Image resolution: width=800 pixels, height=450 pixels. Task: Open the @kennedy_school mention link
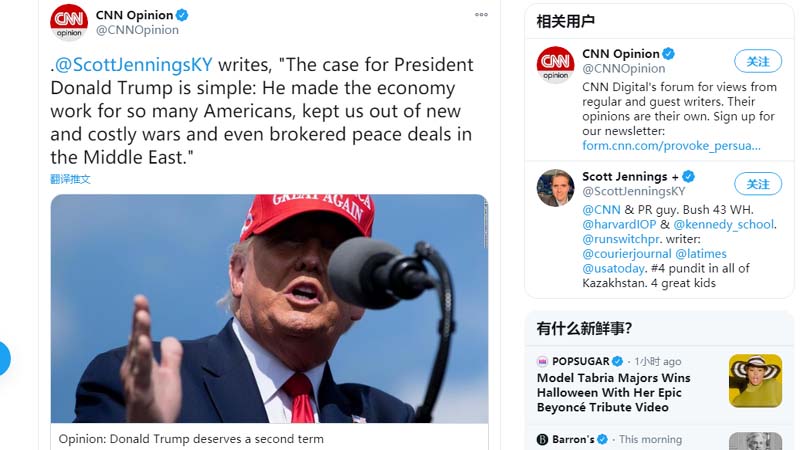click(724, 224)
